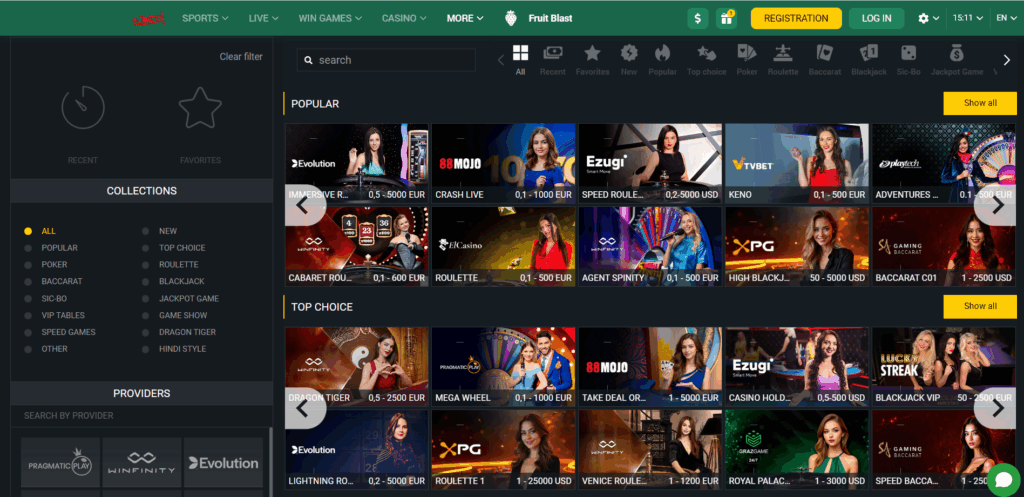Select the Blackjack category icon
Viewport: 1024px width, 497px height.
869,53
